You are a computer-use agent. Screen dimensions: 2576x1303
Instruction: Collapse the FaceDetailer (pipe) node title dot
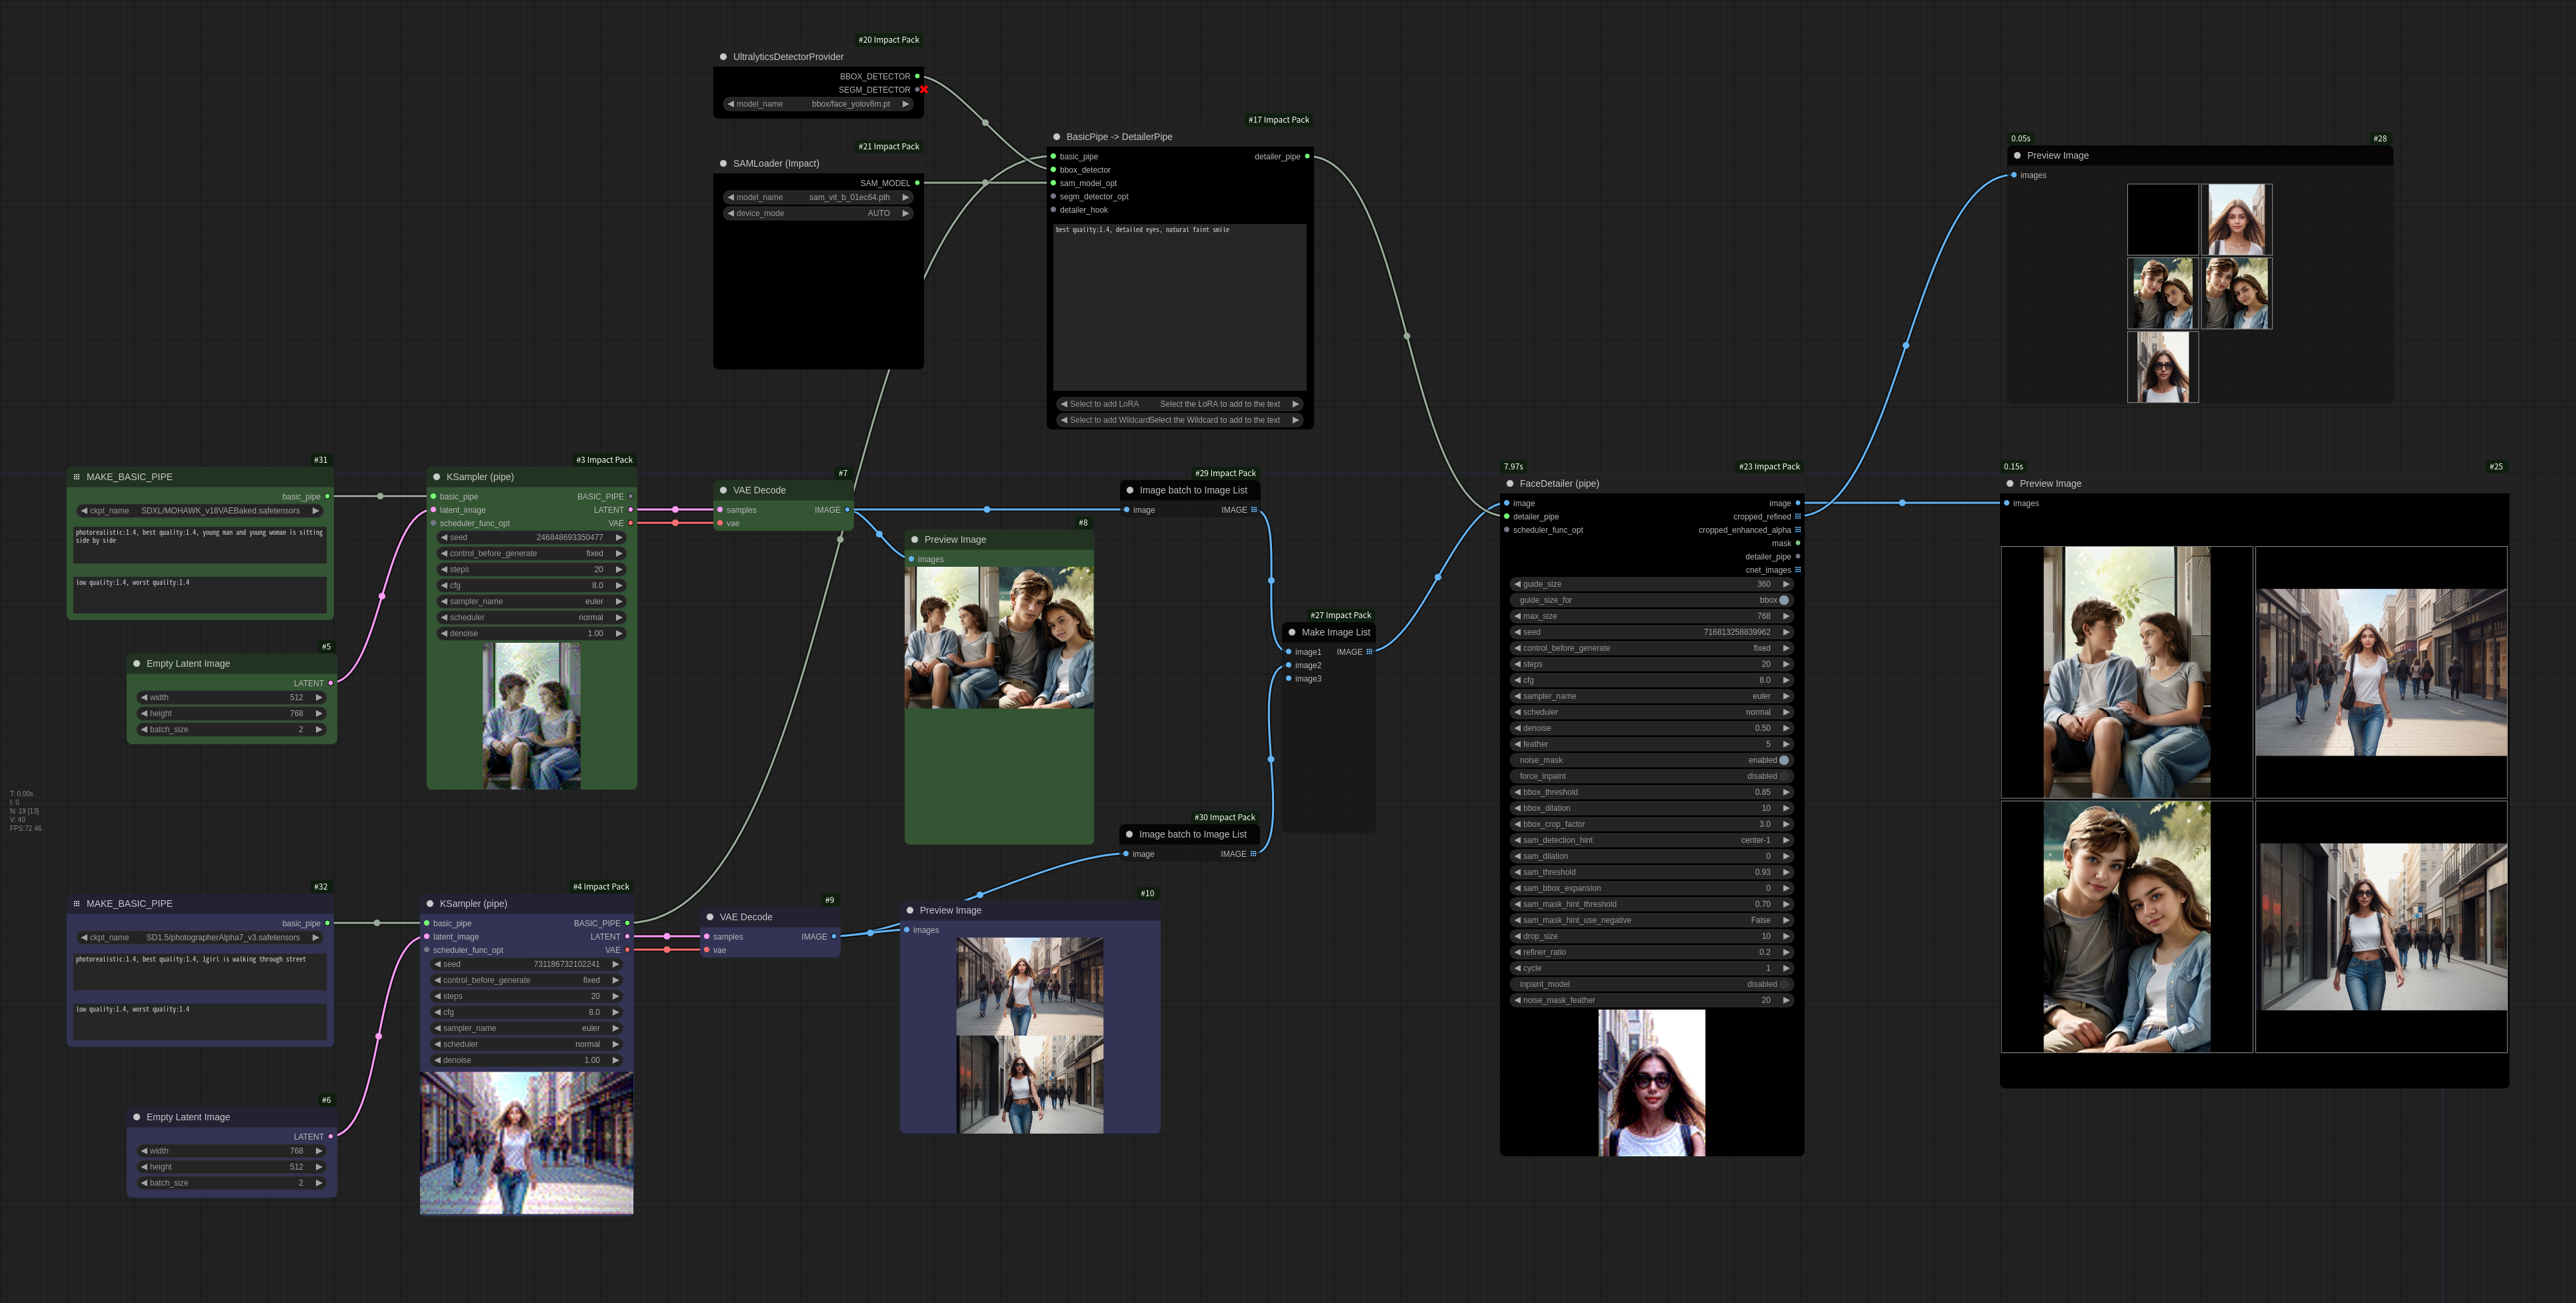1510,484
